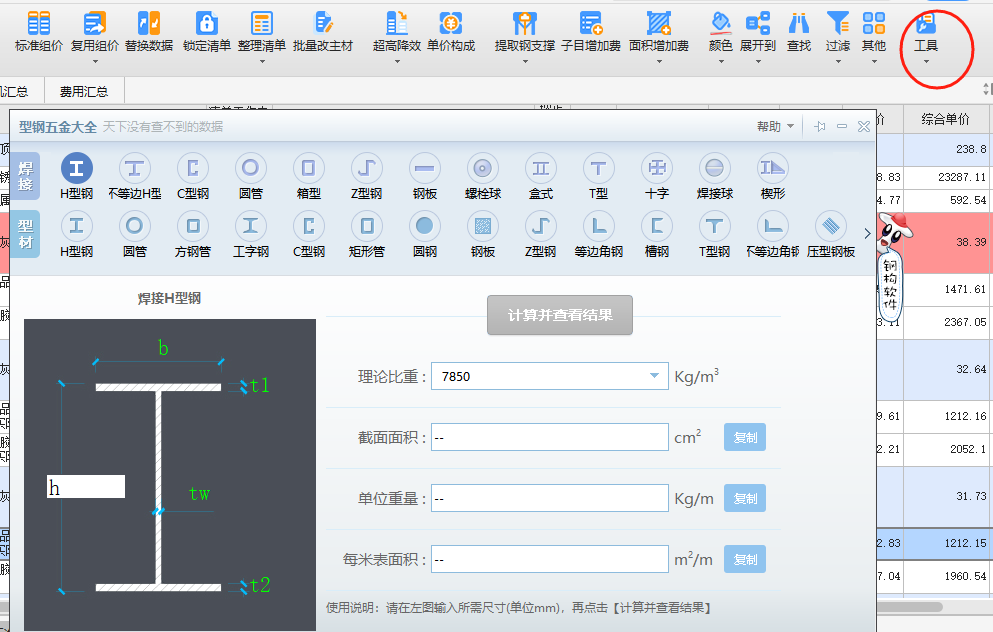The width and height of the screenshot is (993, 632).
Task: Switch to 焊接 category tab
Action: [25, 176]
